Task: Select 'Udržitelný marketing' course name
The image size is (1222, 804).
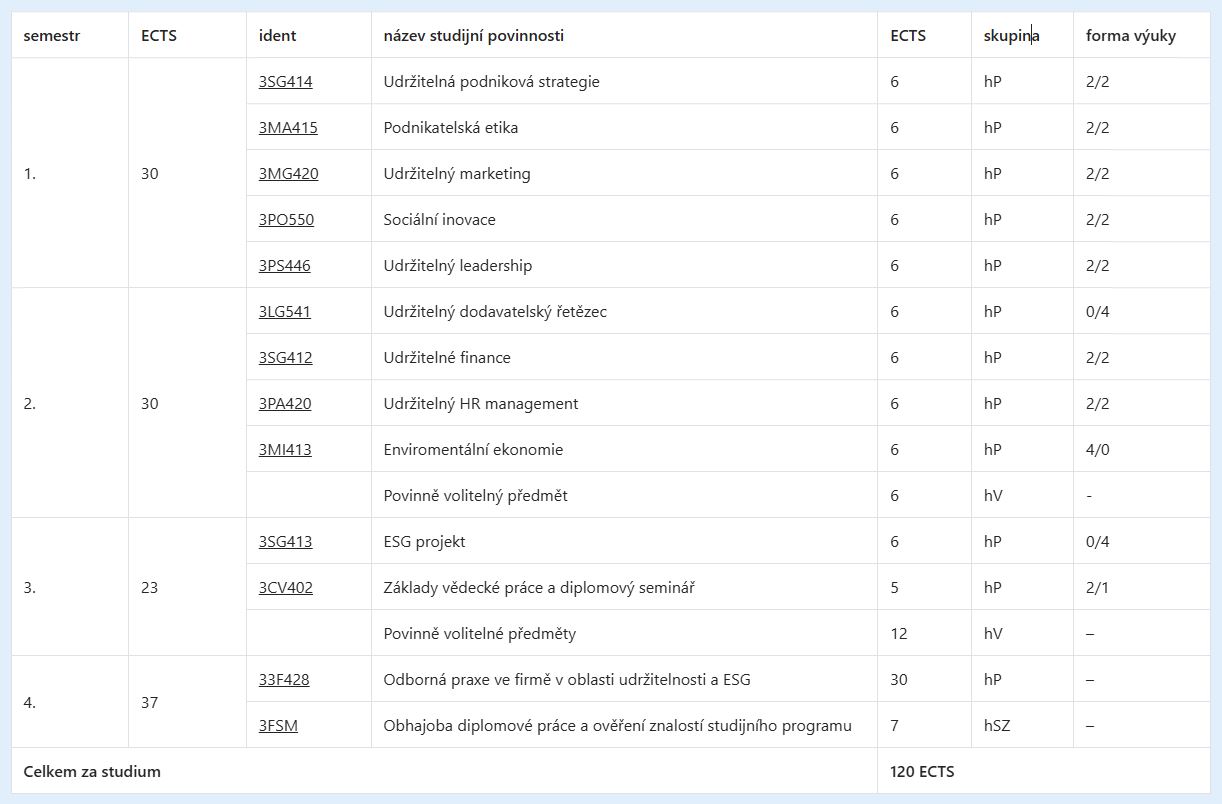Action: [x=457, y=174]
